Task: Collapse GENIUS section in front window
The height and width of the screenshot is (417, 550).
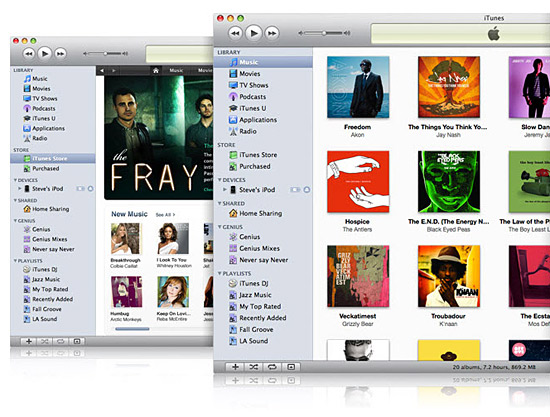Action: pos(220,227)
